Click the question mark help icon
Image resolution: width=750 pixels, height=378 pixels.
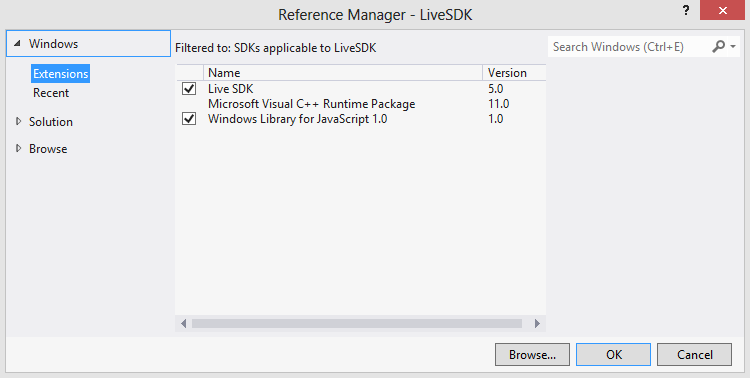pos(686,11)
